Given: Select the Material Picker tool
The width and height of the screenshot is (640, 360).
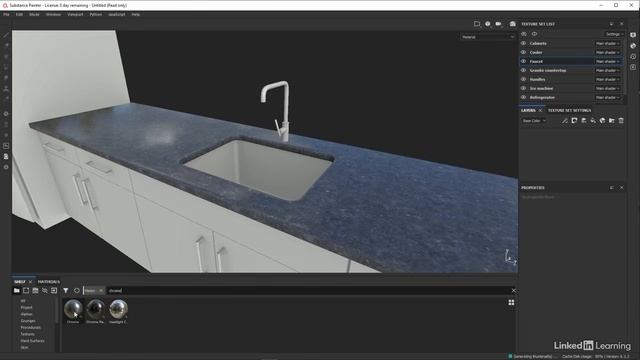Looking at the screenshot, I should (6, 98).
